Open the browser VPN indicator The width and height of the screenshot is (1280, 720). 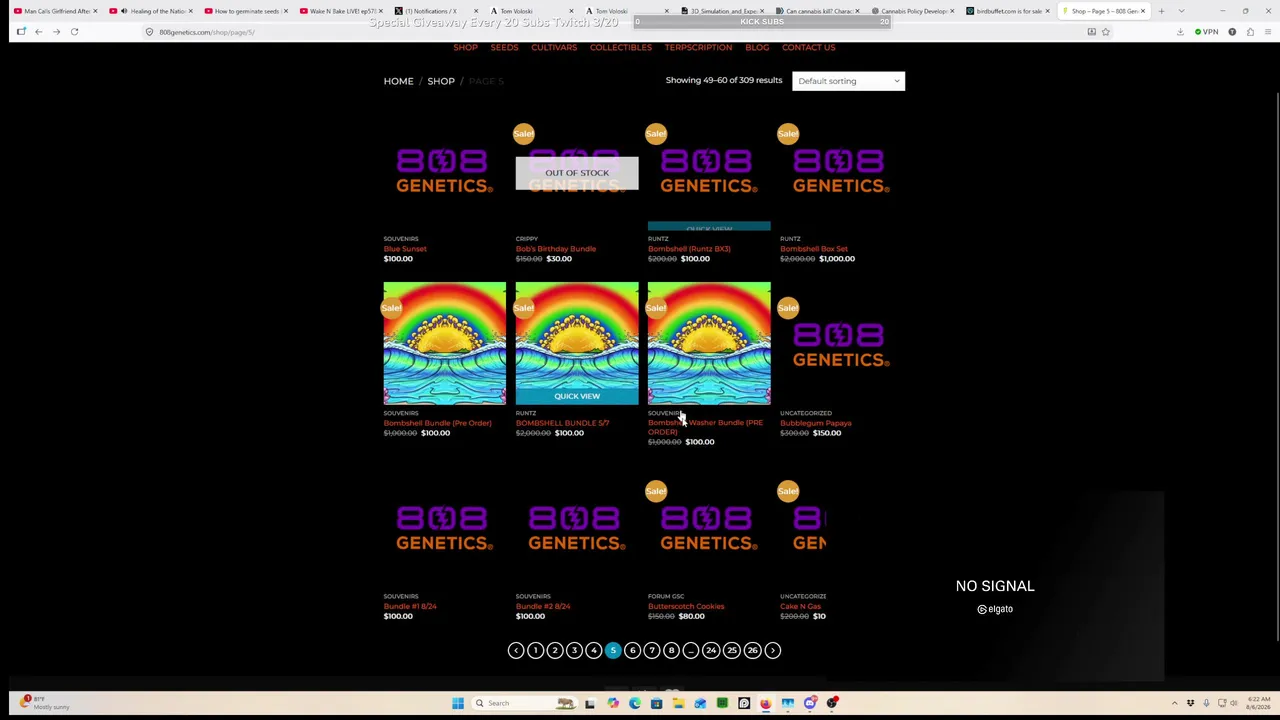pos(1207,32)
